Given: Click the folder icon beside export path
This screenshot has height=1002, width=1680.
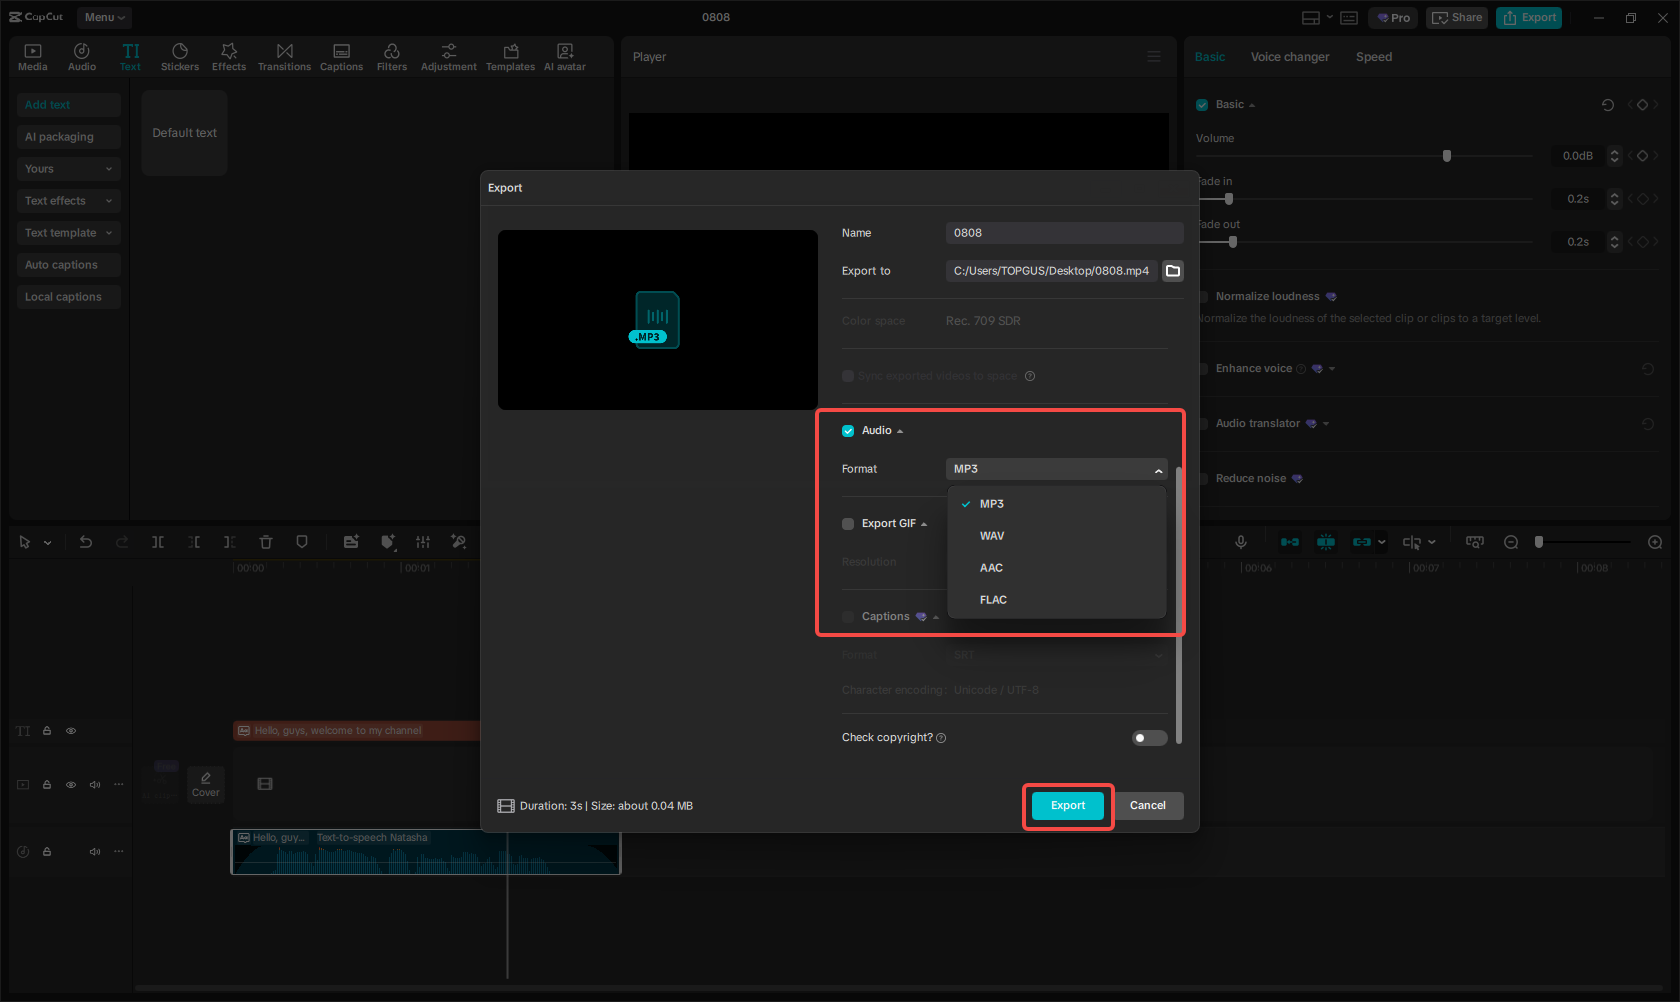Looking at the screenshot, I should point(1172,270).
